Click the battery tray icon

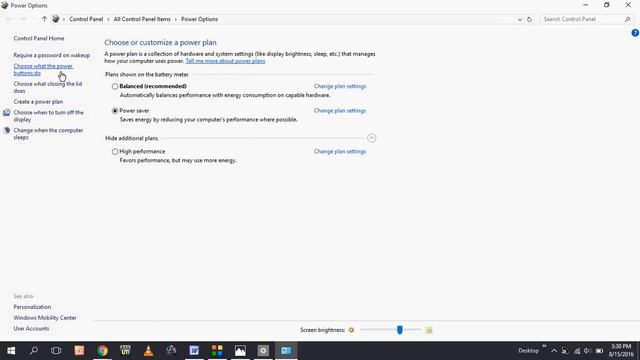point(599,351)
